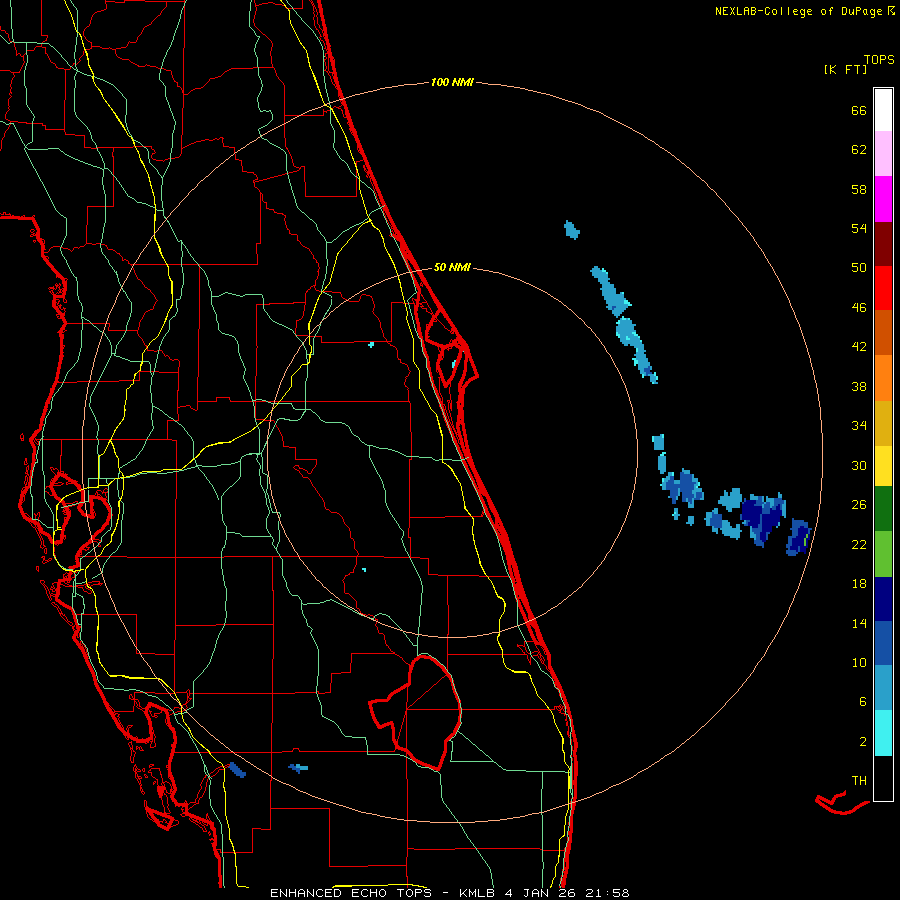Click the bright orange legend swatch

883,378
